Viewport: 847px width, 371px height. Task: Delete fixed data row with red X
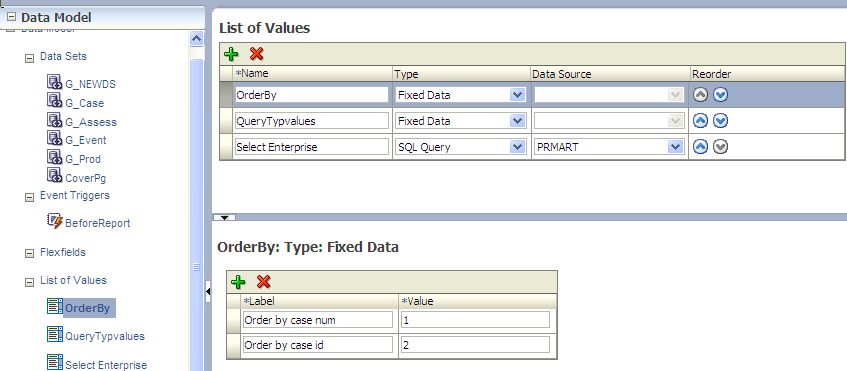(263, 281)
